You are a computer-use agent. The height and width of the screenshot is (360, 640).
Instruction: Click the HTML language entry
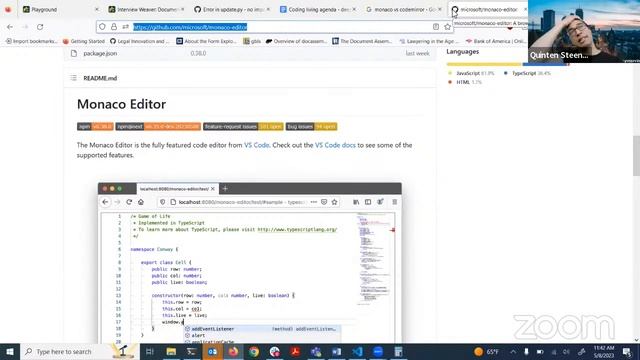coord(465,82)
